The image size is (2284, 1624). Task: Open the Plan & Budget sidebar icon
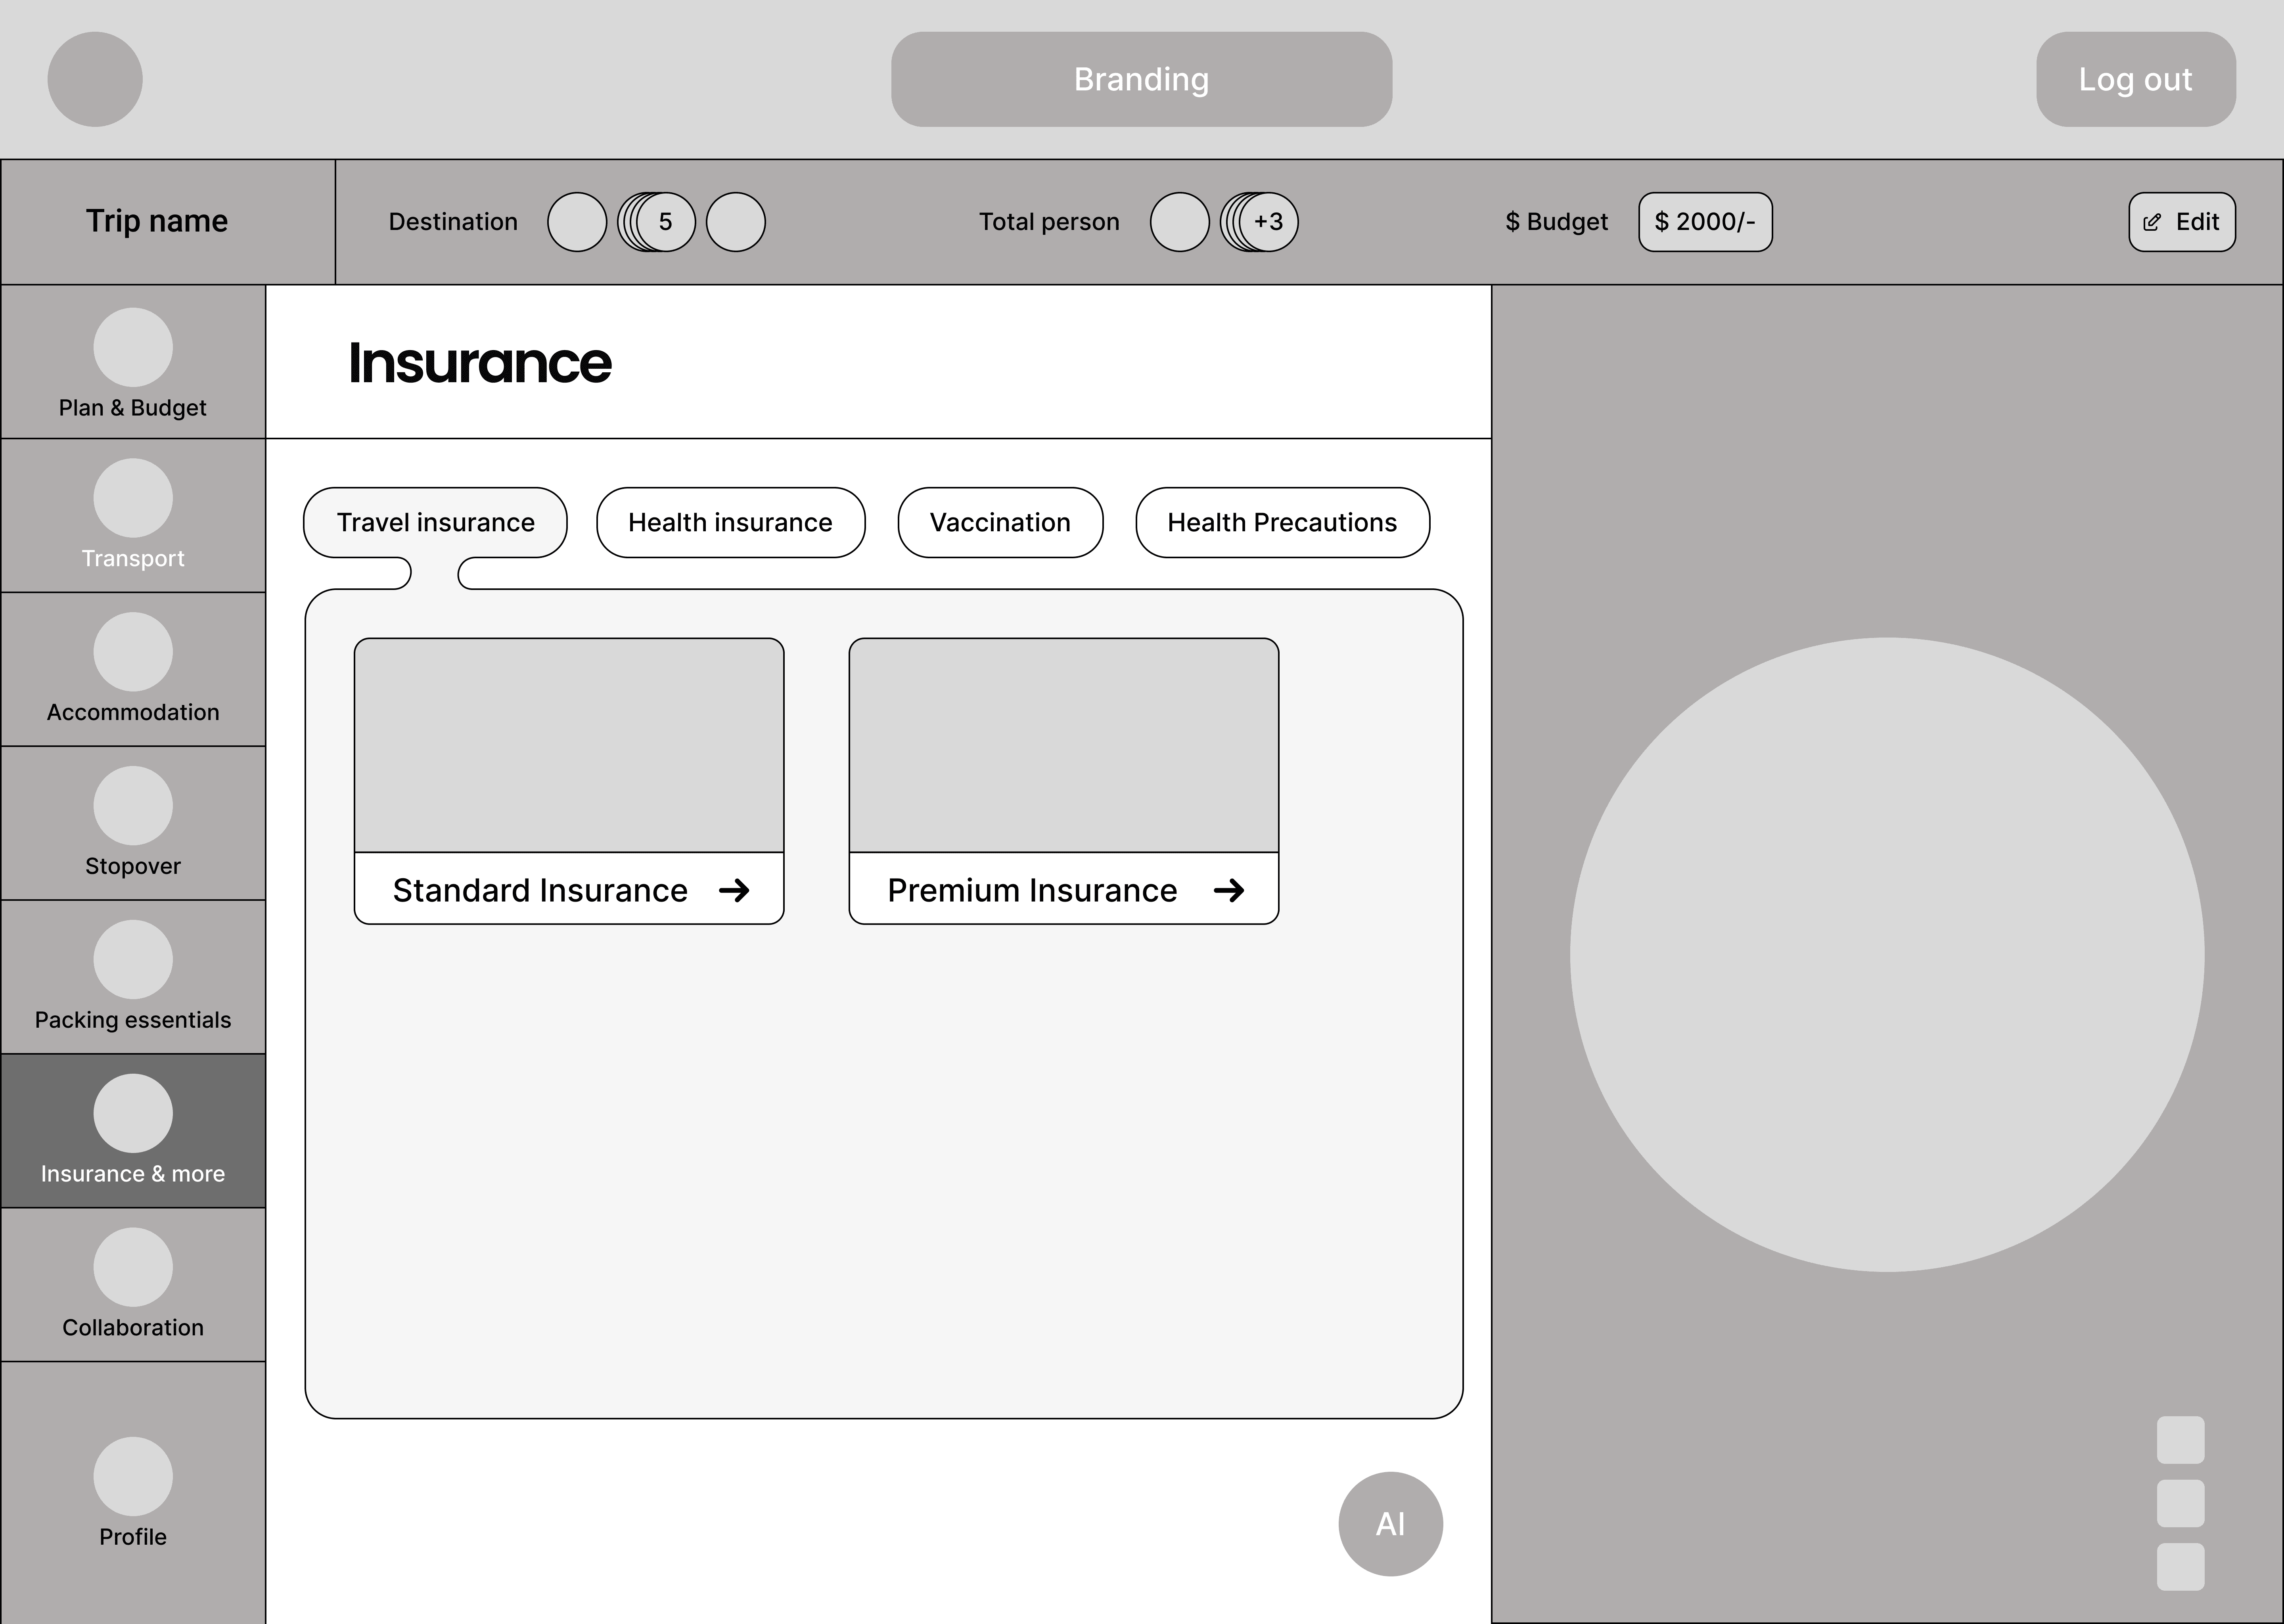[x=132, y=347]
